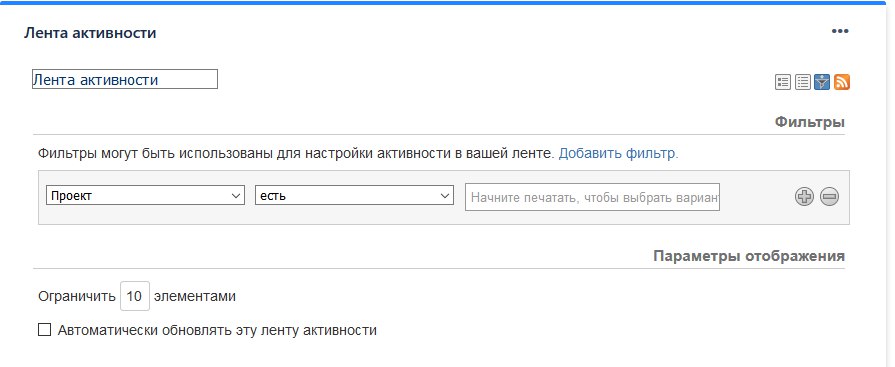Click the item limit field showing 10
Image resolution: width=895 pixels, height=367 pixels.
(135, 296)
